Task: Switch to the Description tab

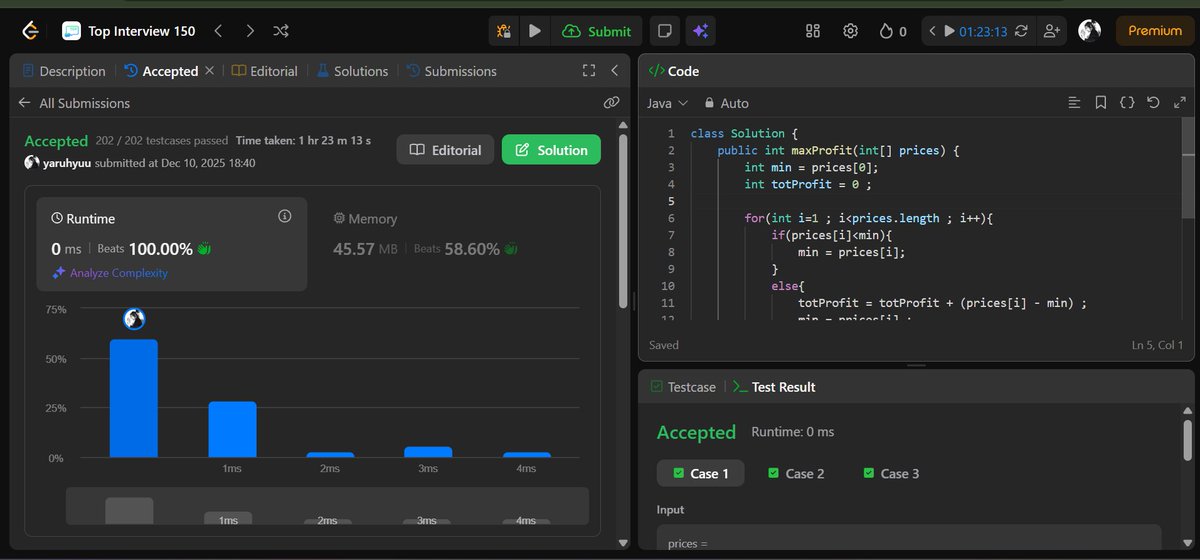Action: tap(63, 71)
